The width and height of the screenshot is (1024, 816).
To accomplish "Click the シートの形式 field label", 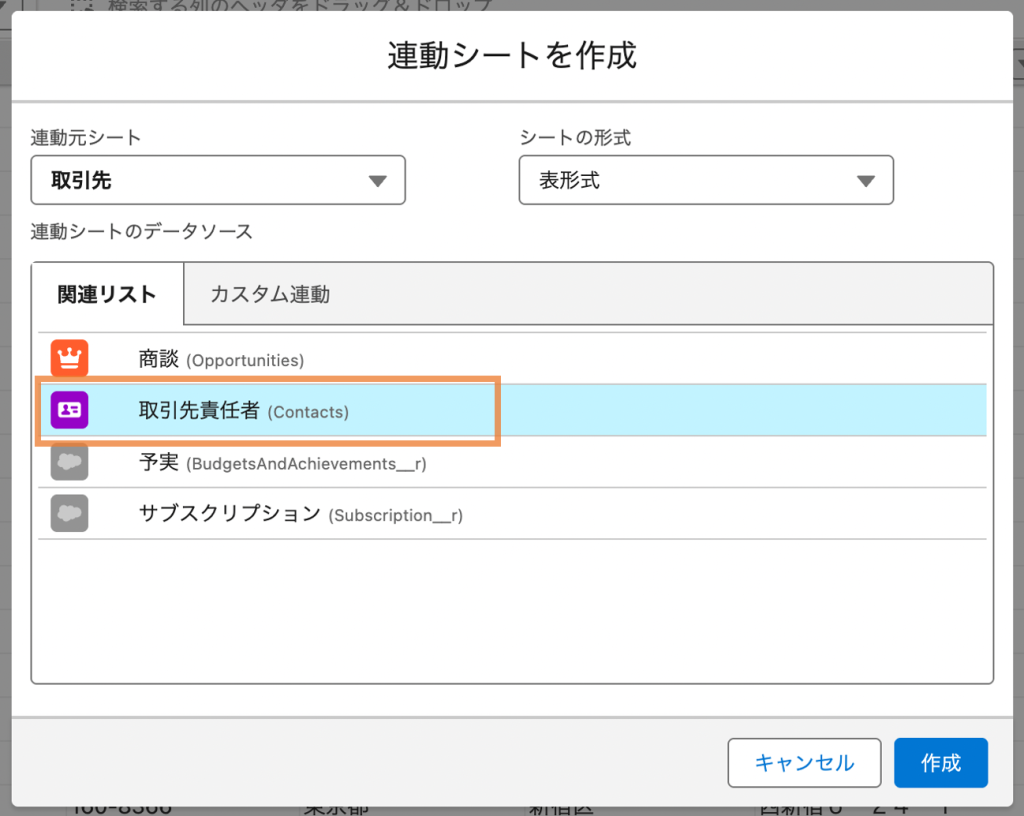I will coord(575,138).
